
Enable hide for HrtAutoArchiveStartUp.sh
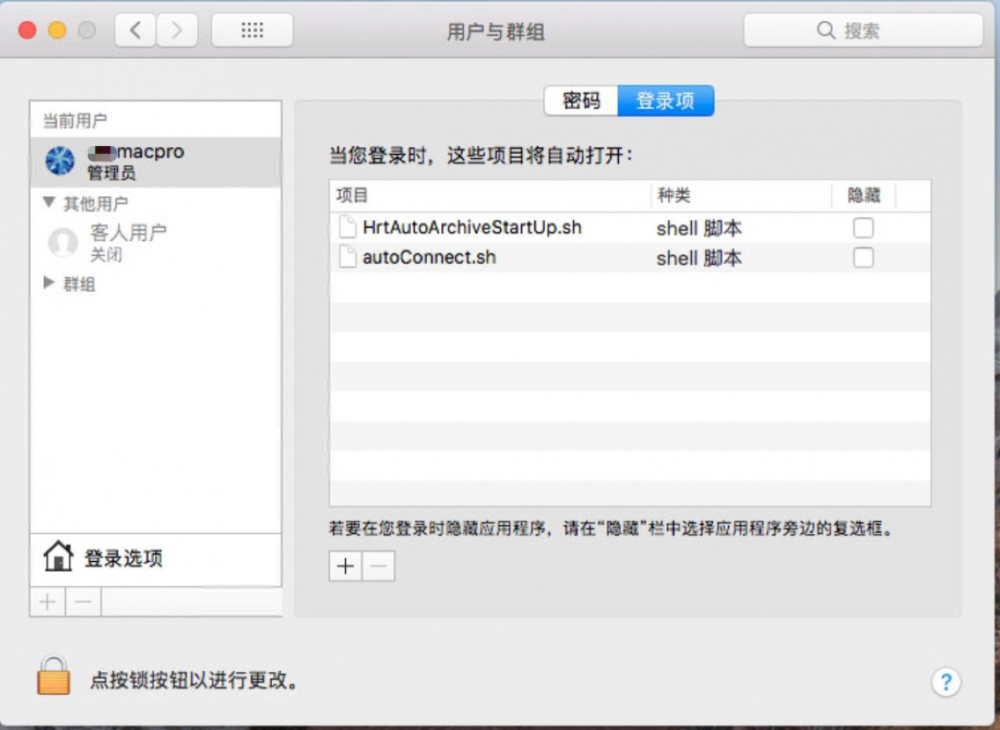tap(862, 227)
